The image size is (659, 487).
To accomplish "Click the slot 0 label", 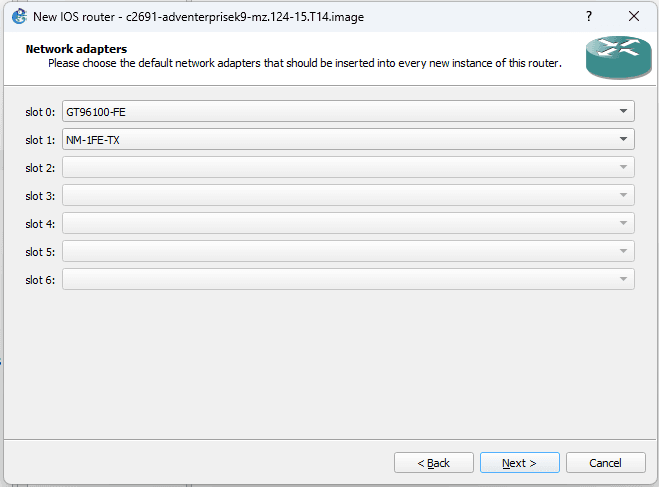I will tap(40, 112).
